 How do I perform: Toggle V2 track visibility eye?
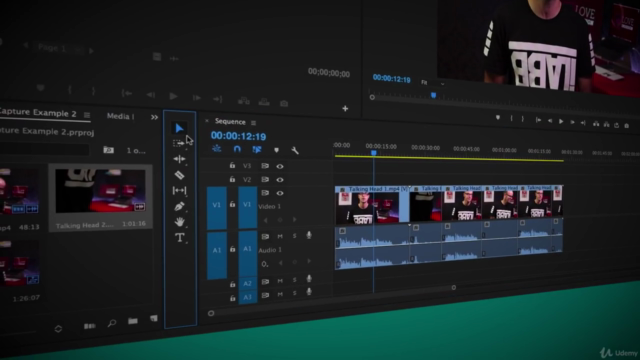coord(280,180)
